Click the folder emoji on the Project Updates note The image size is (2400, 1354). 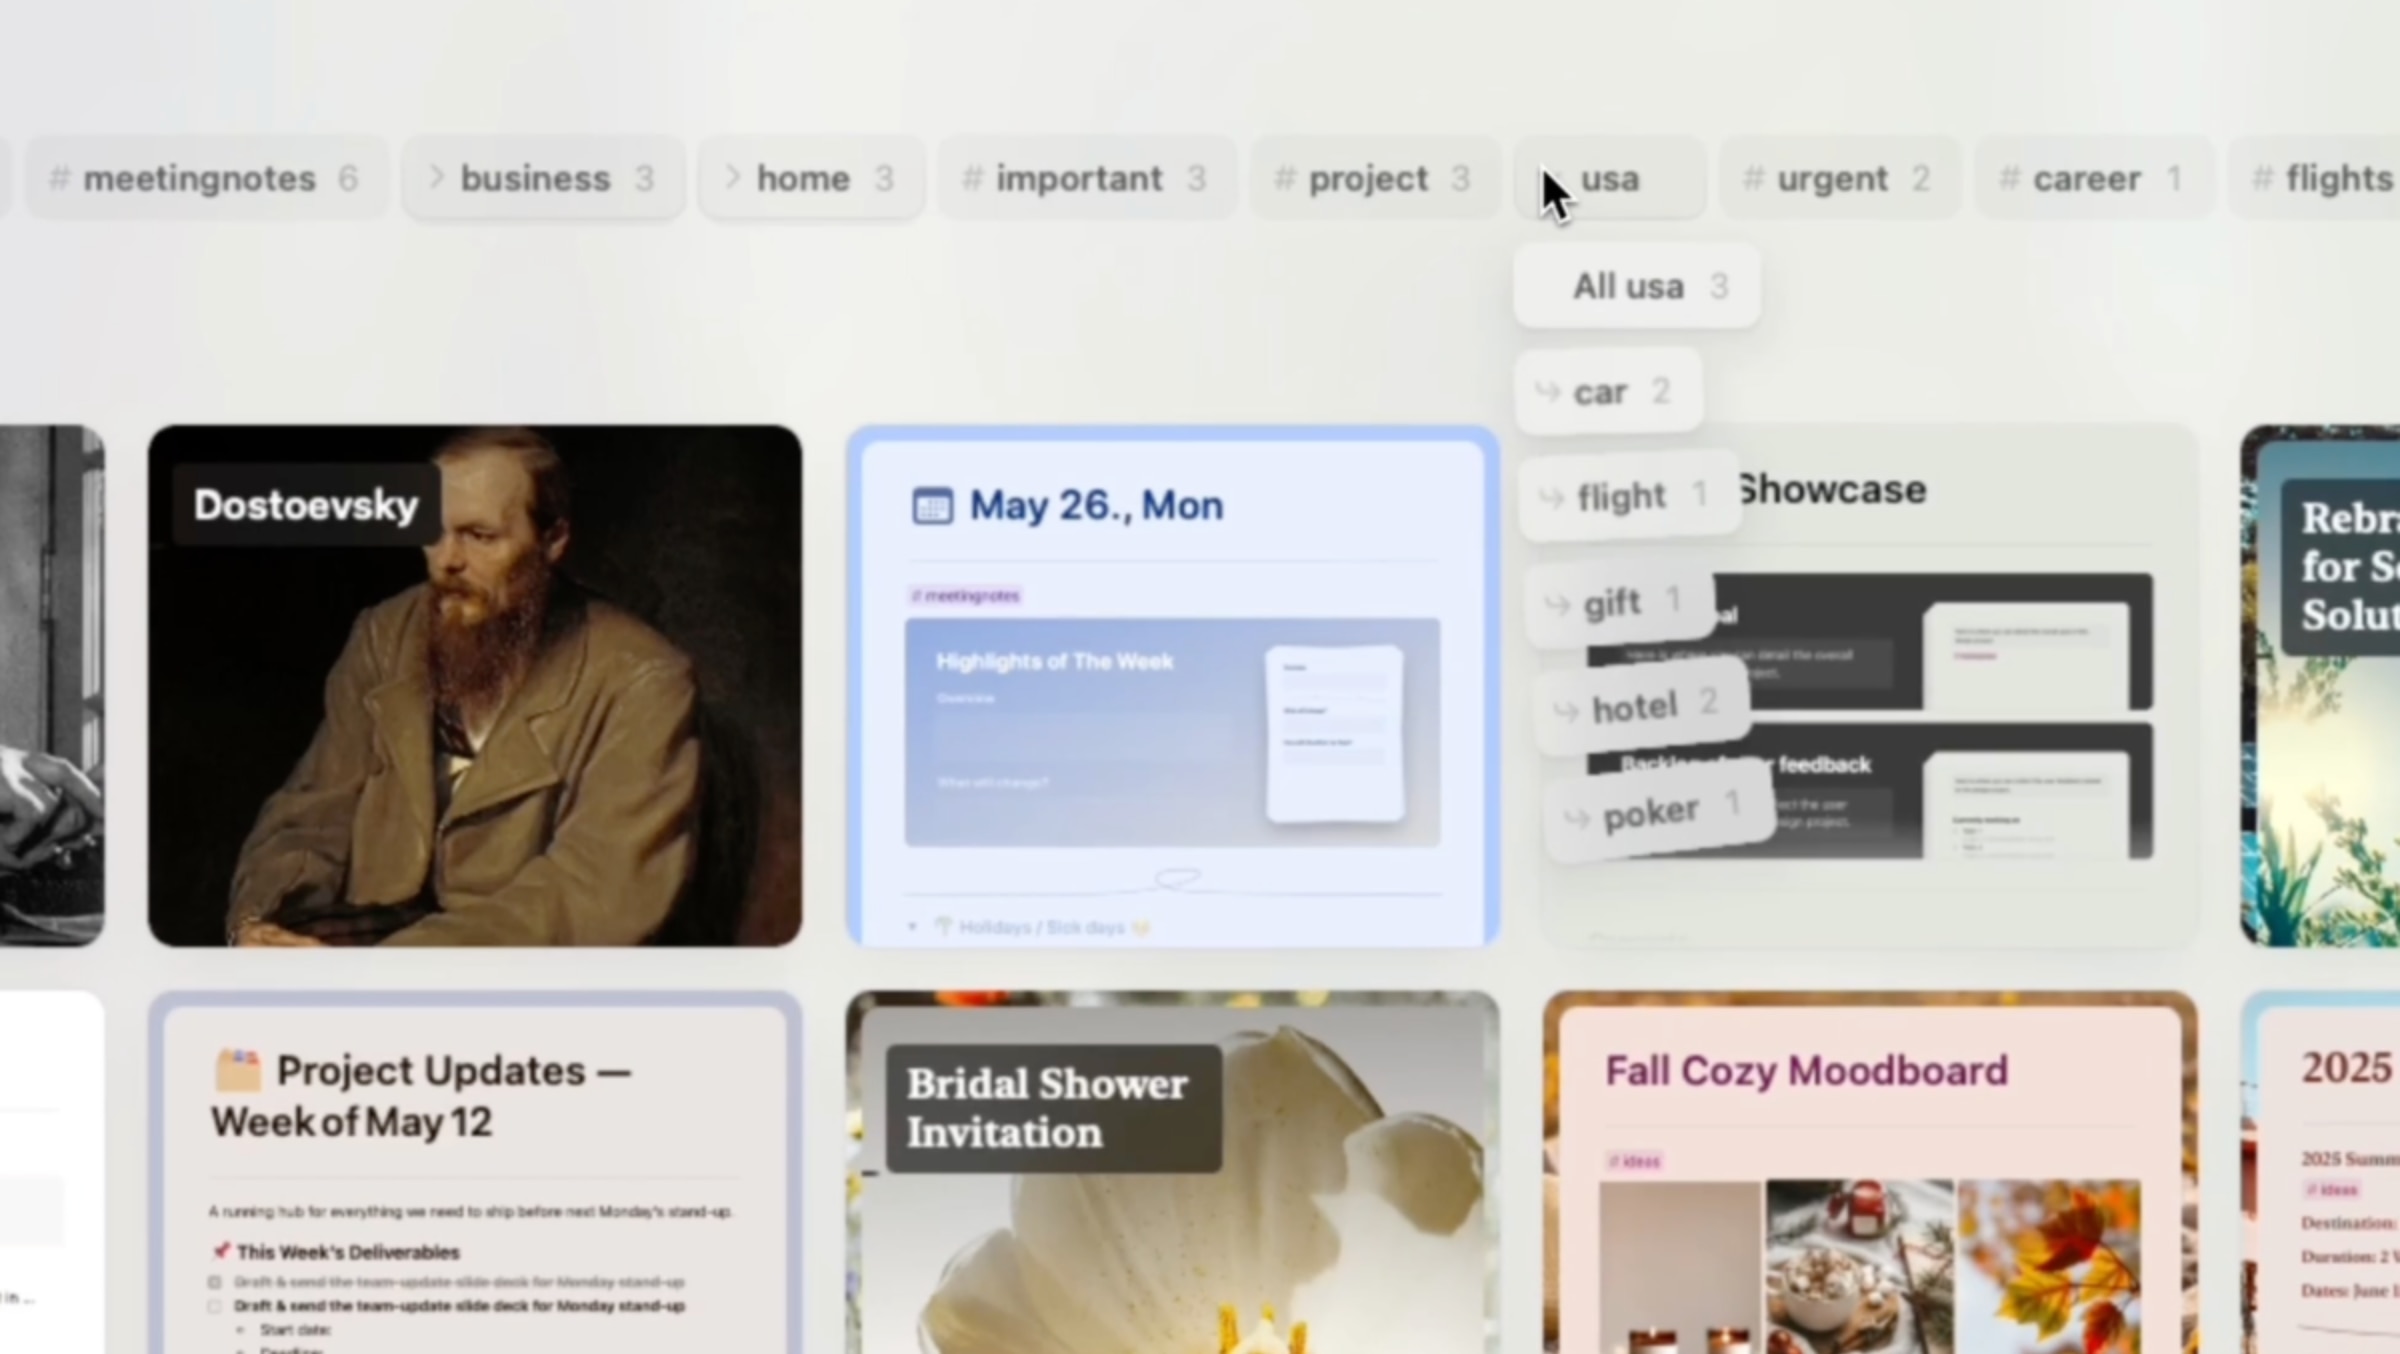pyautogui.click(x=238, y=1071)
